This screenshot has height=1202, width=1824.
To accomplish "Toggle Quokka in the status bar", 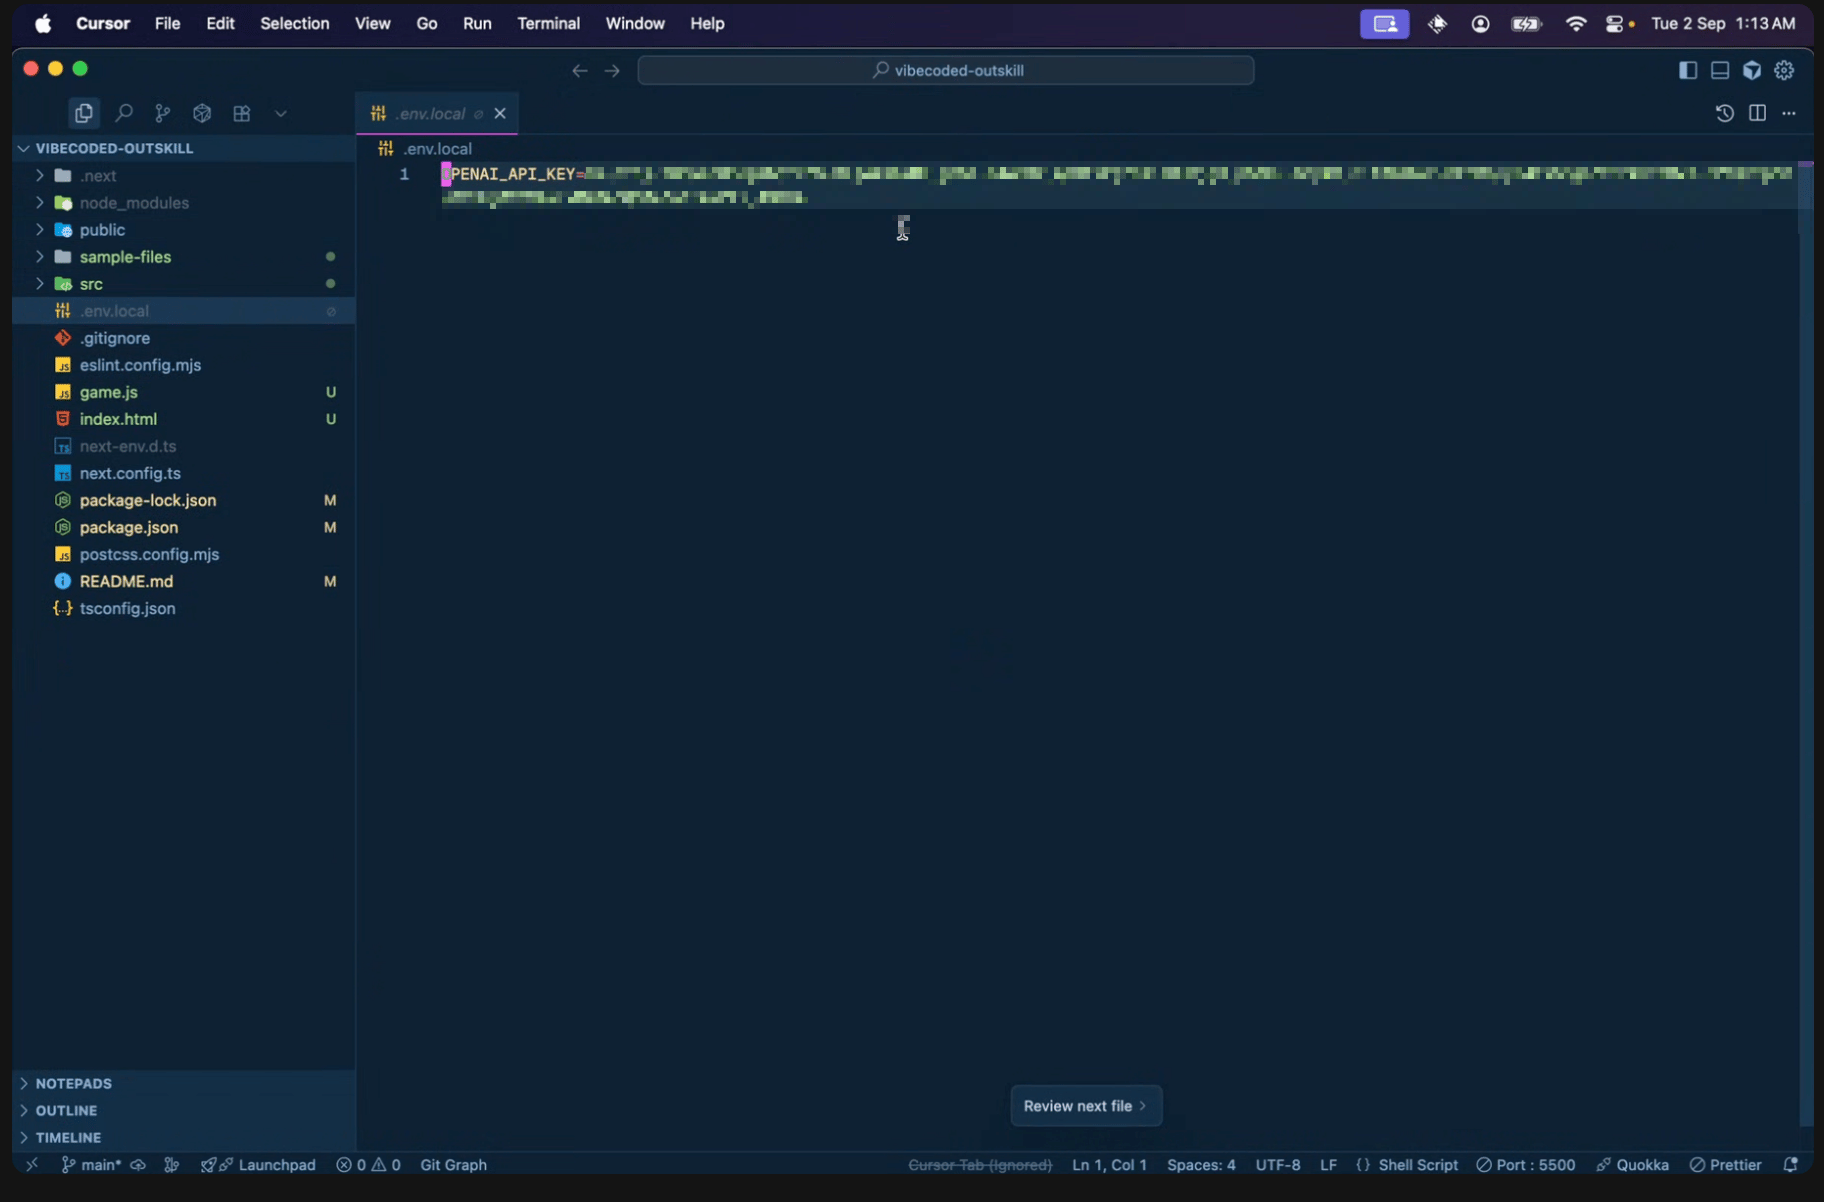I will 1632,1164.
